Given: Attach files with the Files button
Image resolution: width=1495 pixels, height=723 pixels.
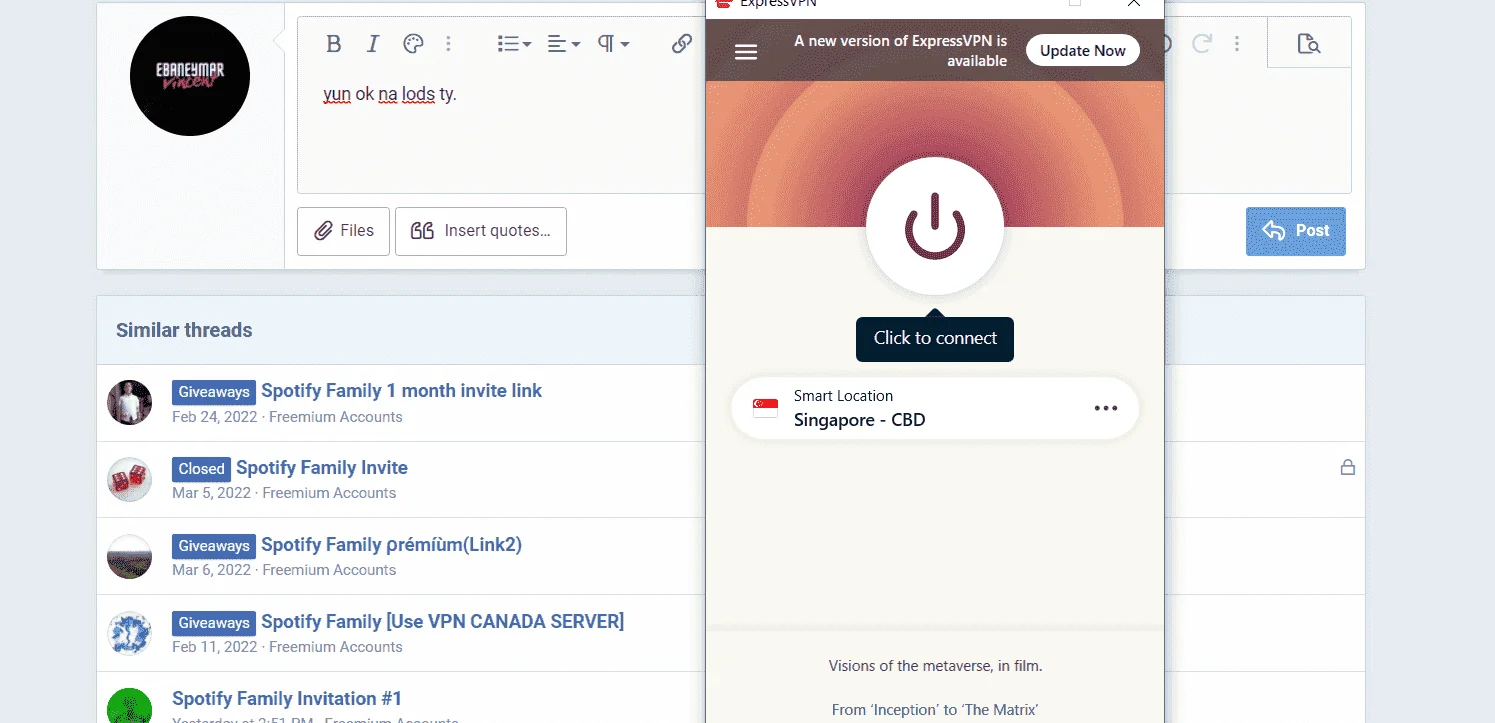Looking at the screenshot, I should coord(343,231).
